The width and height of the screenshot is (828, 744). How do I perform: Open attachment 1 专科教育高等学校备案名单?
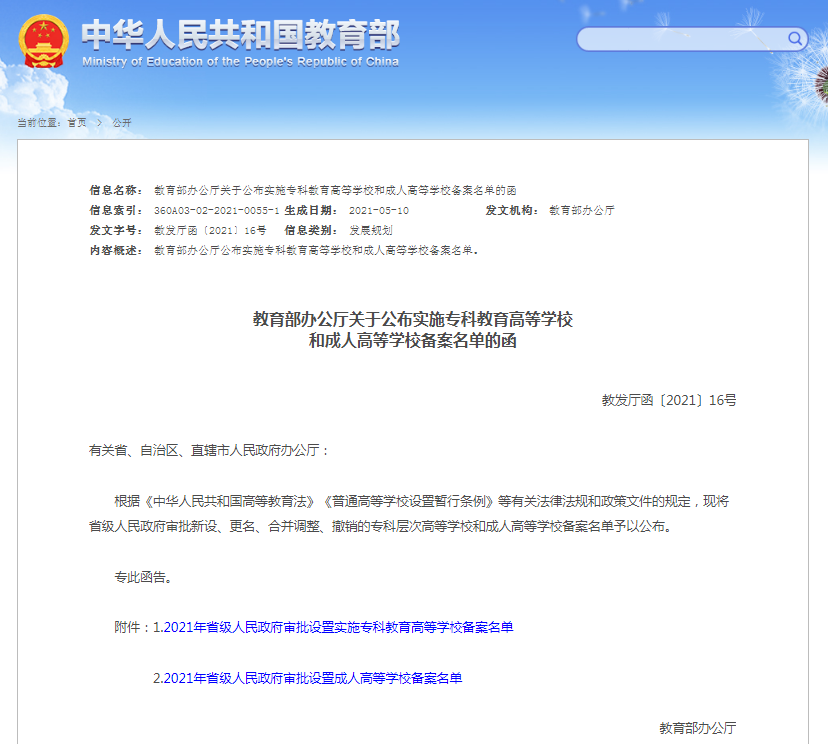(x=333, y=627)
